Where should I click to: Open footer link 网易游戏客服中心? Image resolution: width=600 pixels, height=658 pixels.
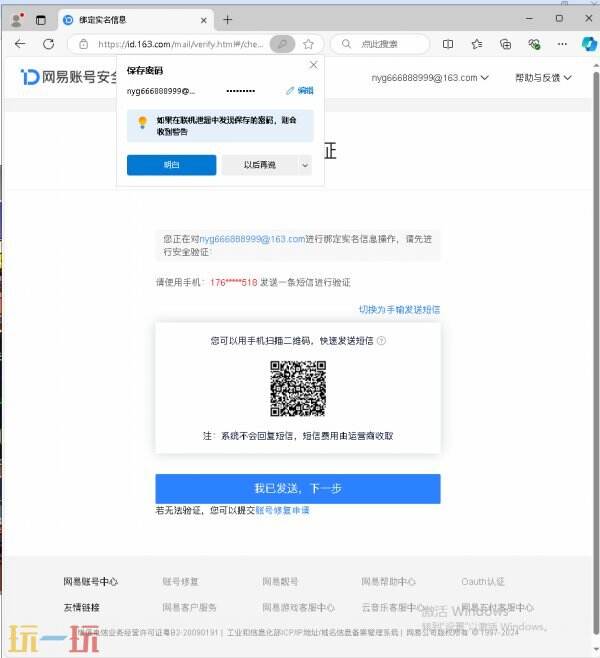(x=298, y=607)
